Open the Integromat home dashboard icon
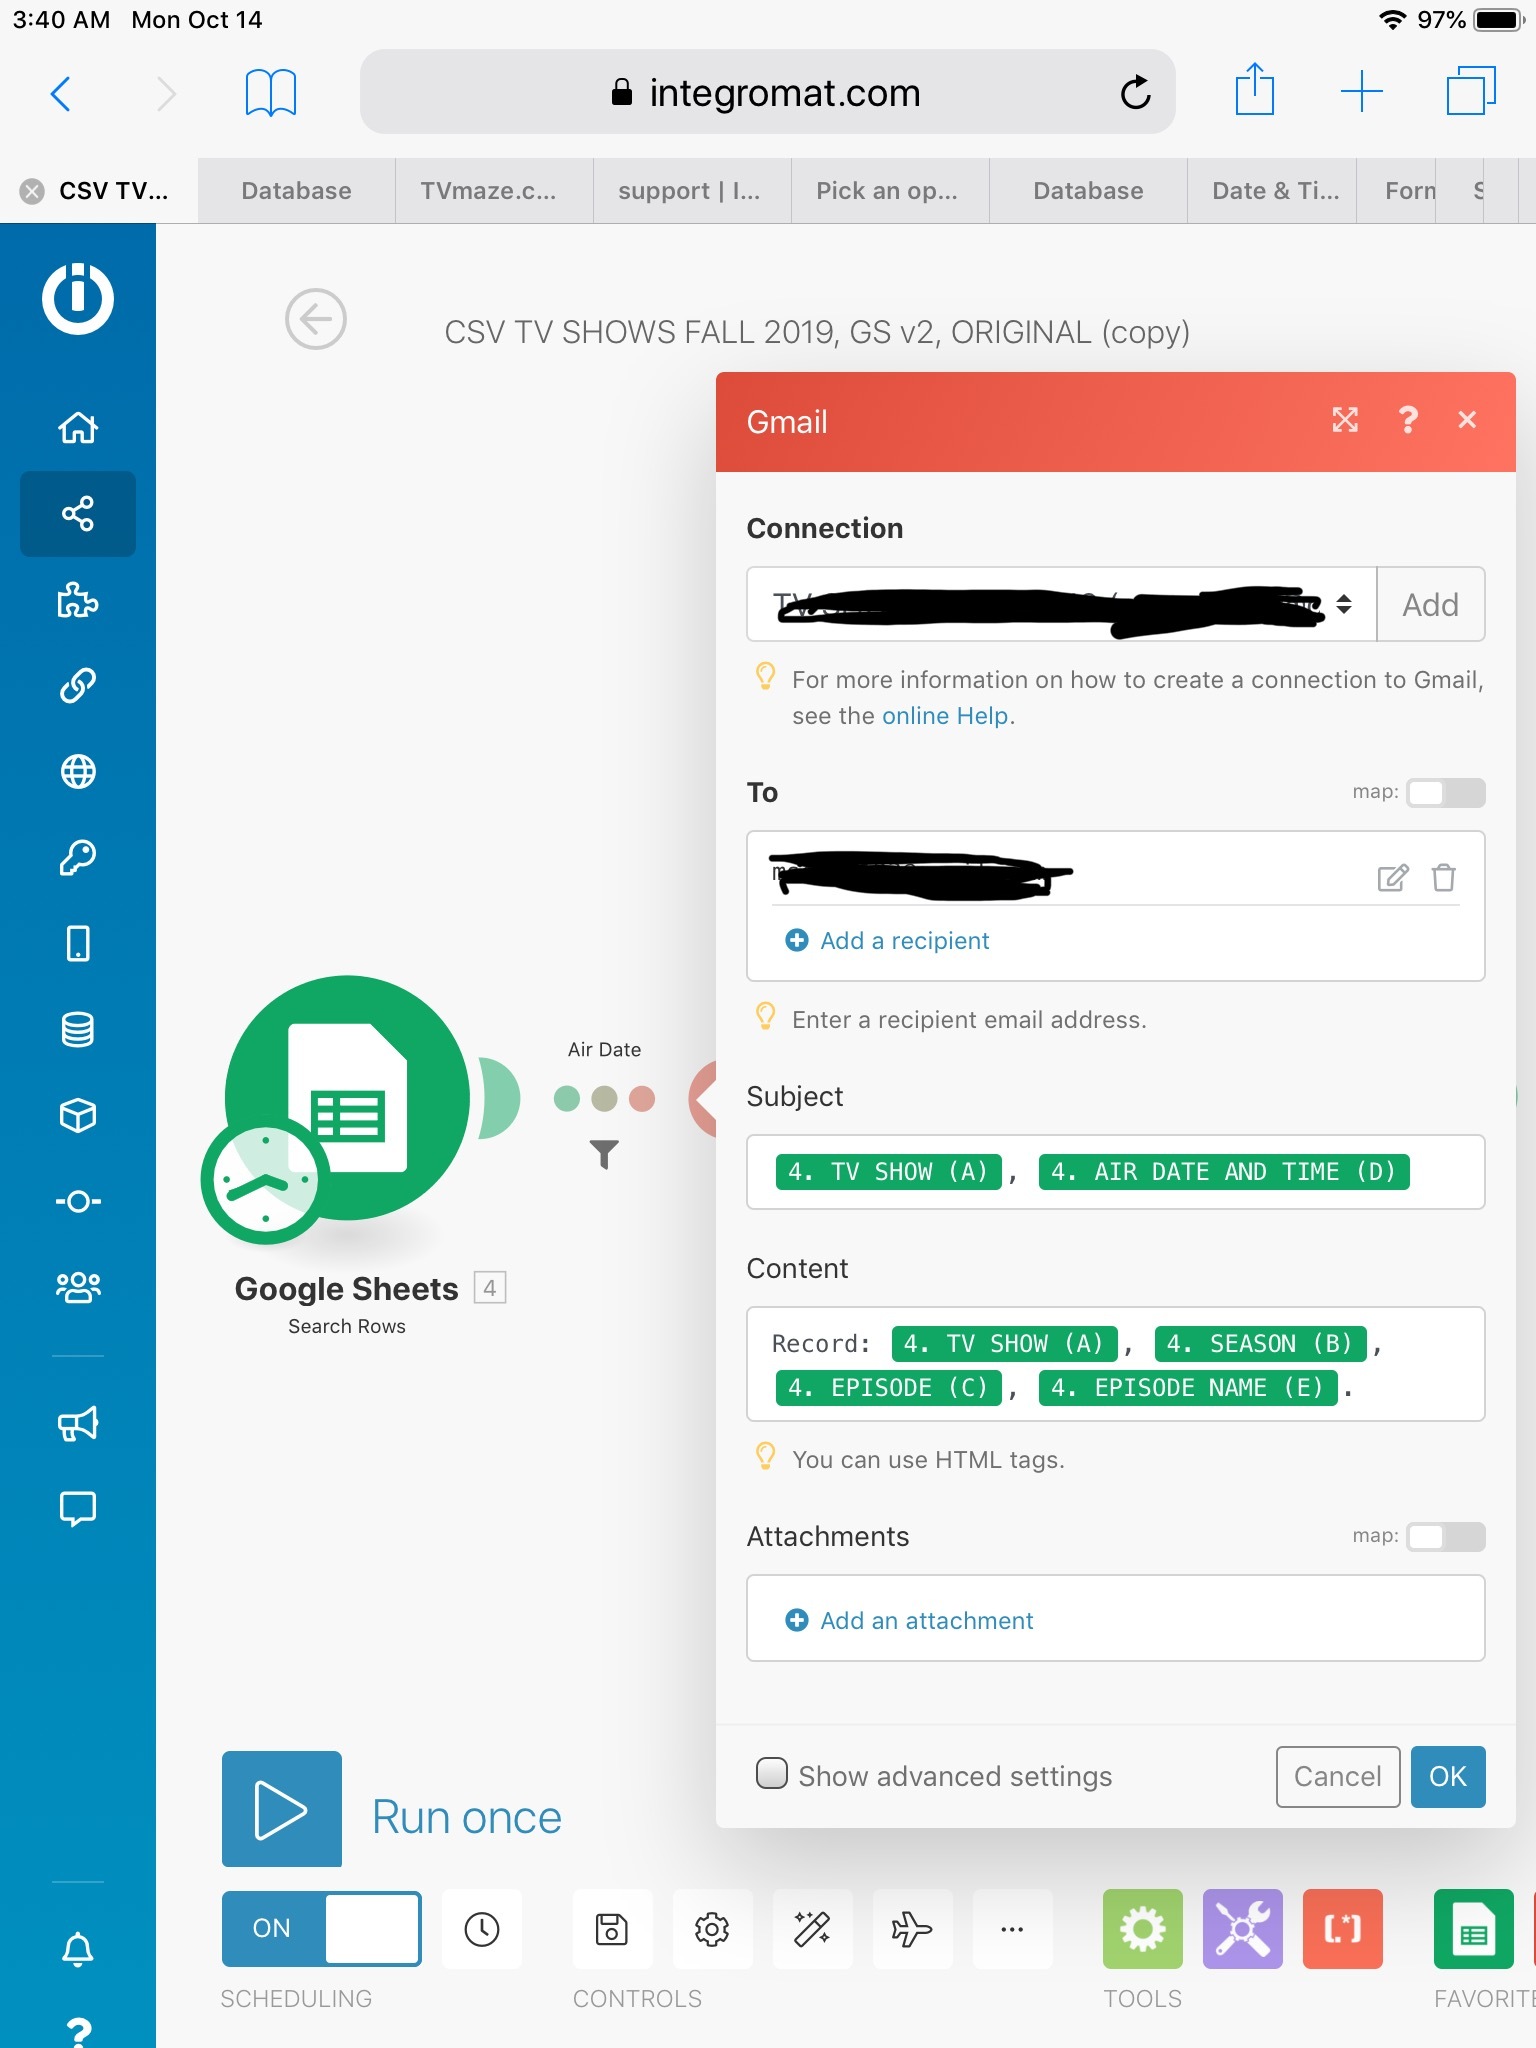Viewport: 1536px width, 2048px height. pyautogui.click(x=78, y=428)
